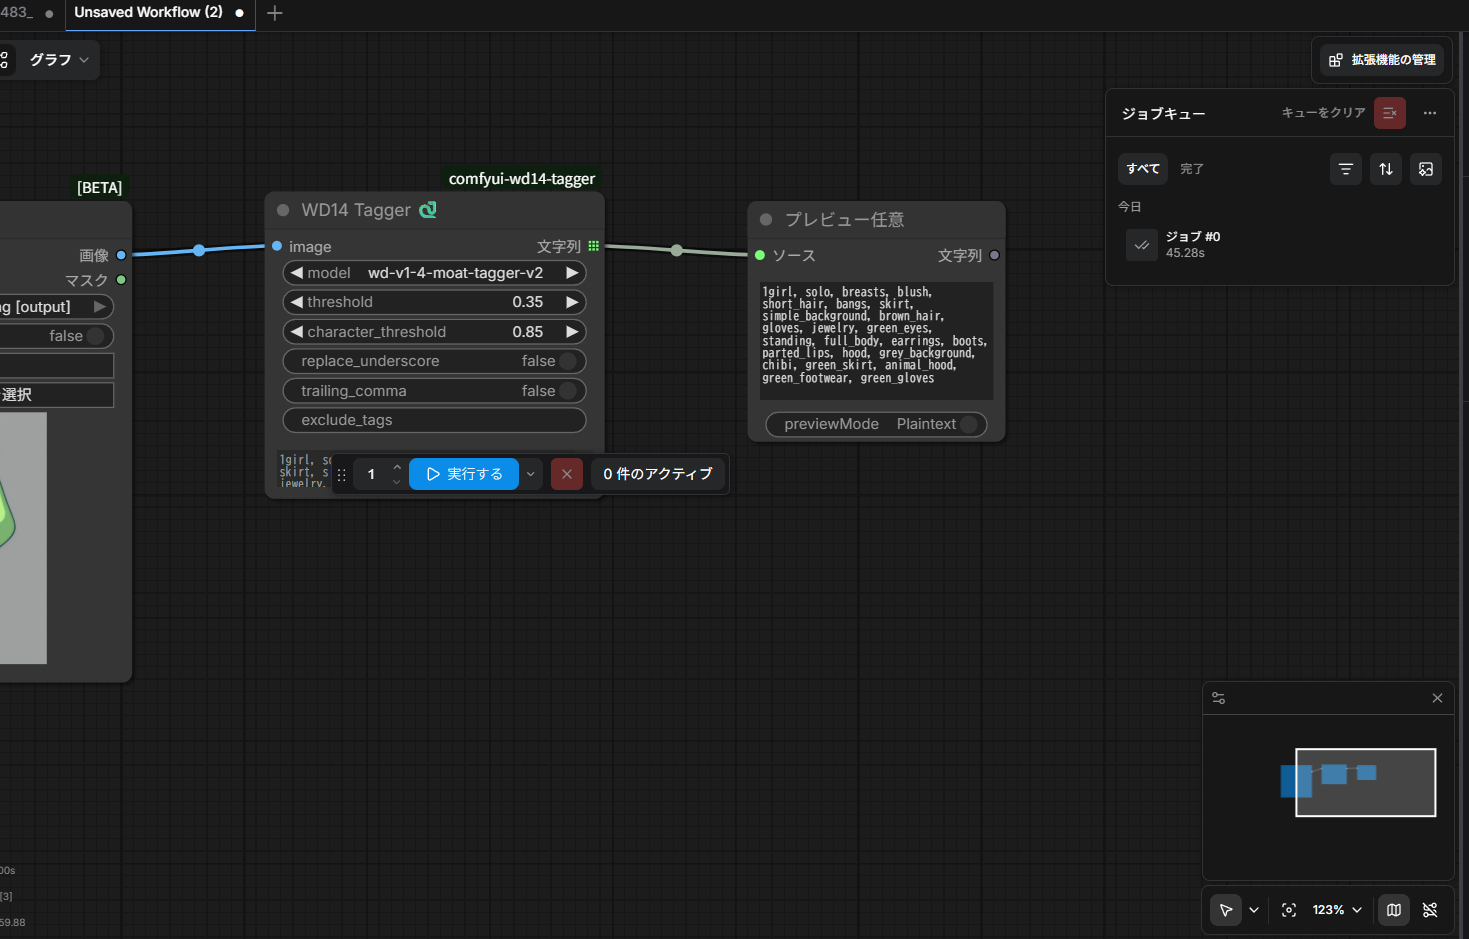The width and height of the screenshot is (1469, 939).
Task: Open the extensions manager (拡張機能の管理)
Action: tap(1382, 60)
